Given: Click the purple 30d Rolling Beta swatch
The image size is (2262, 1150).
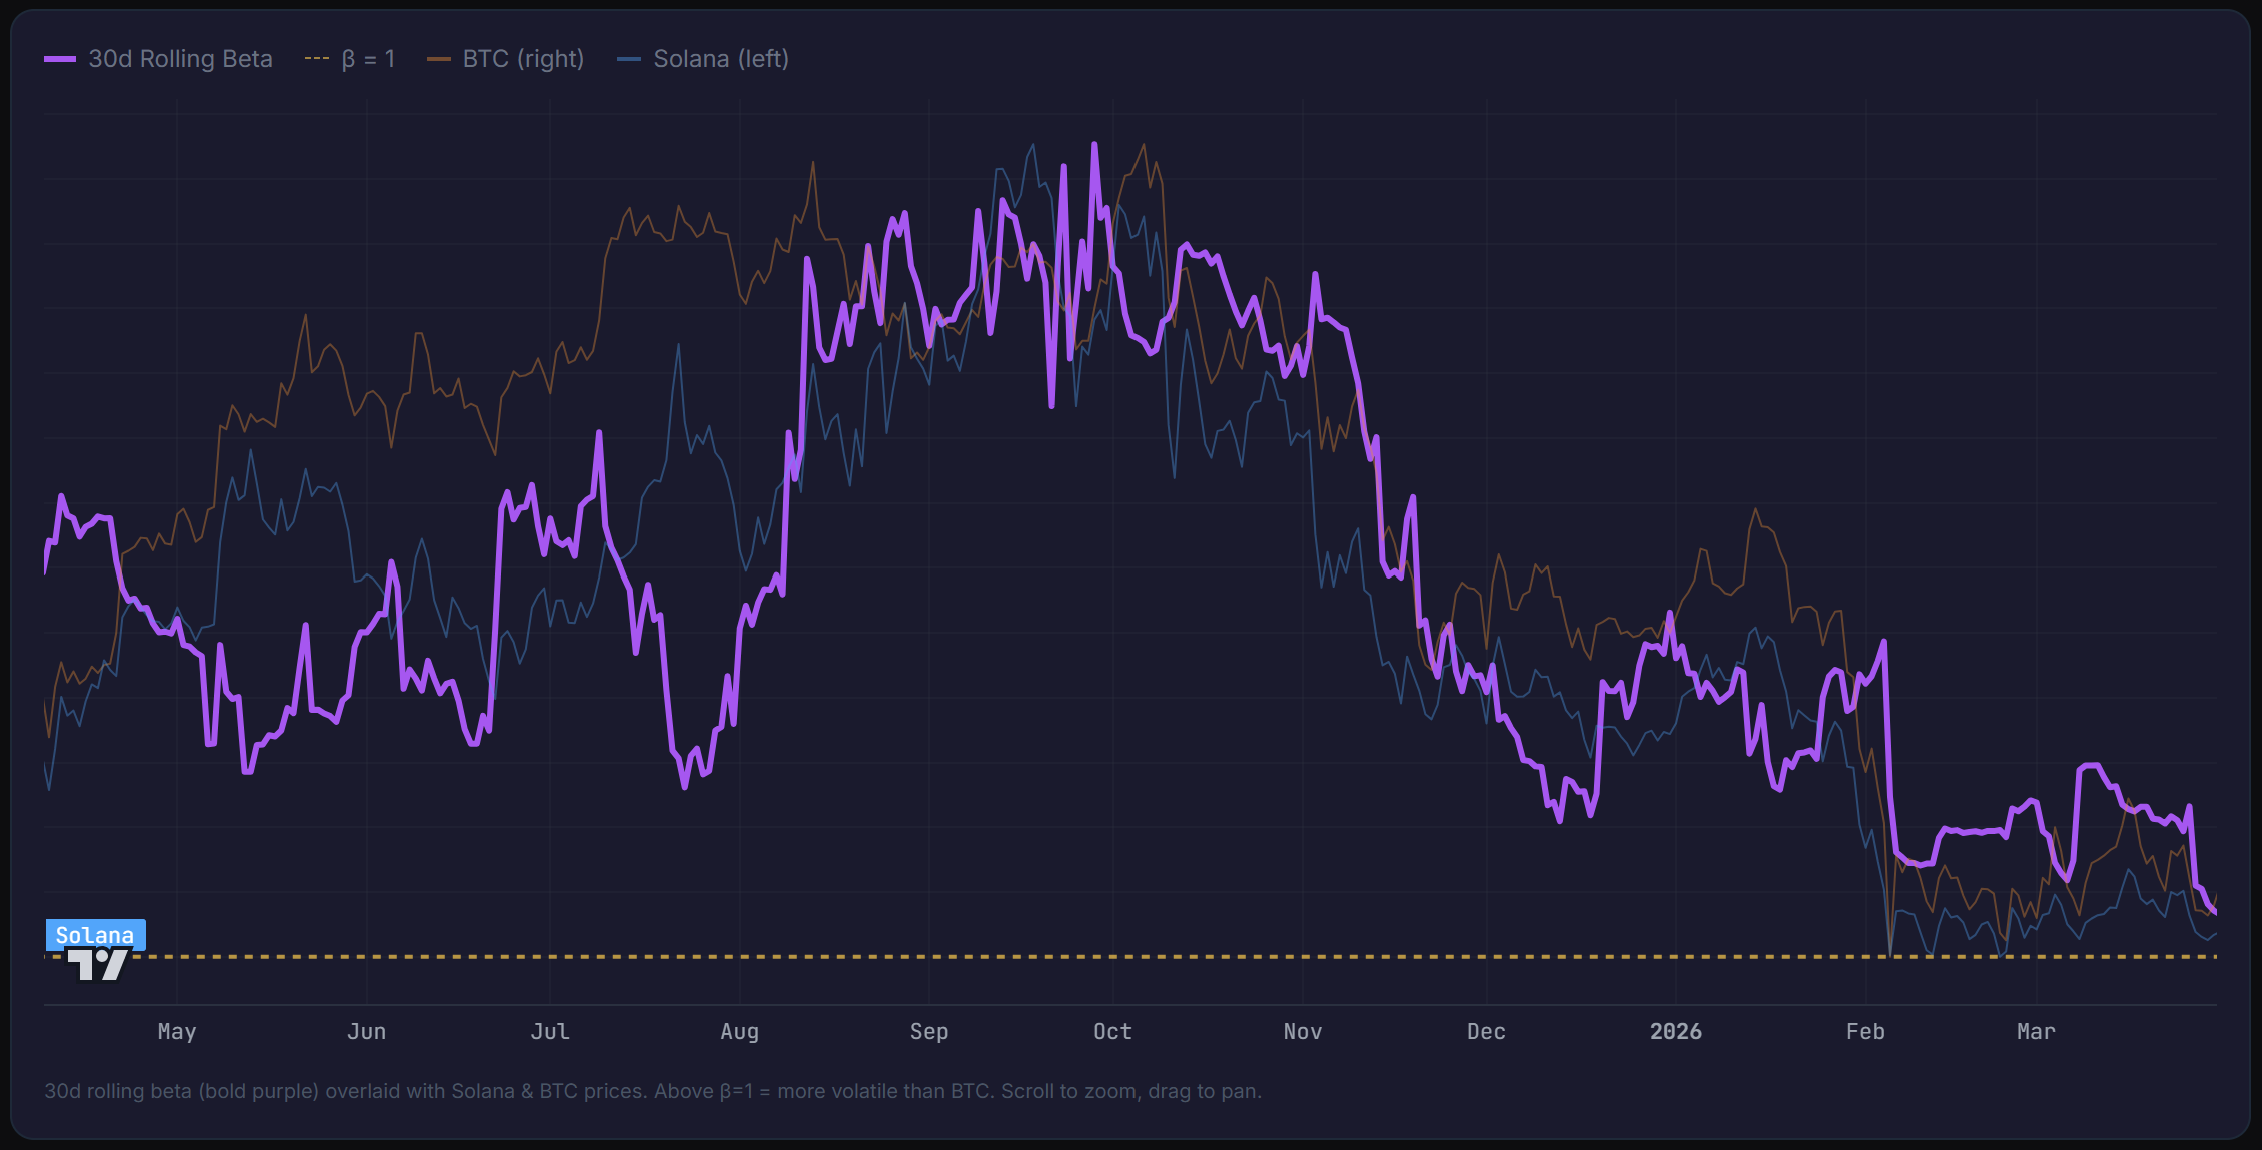Looking at the screenshot, I should tap(60, 59).
